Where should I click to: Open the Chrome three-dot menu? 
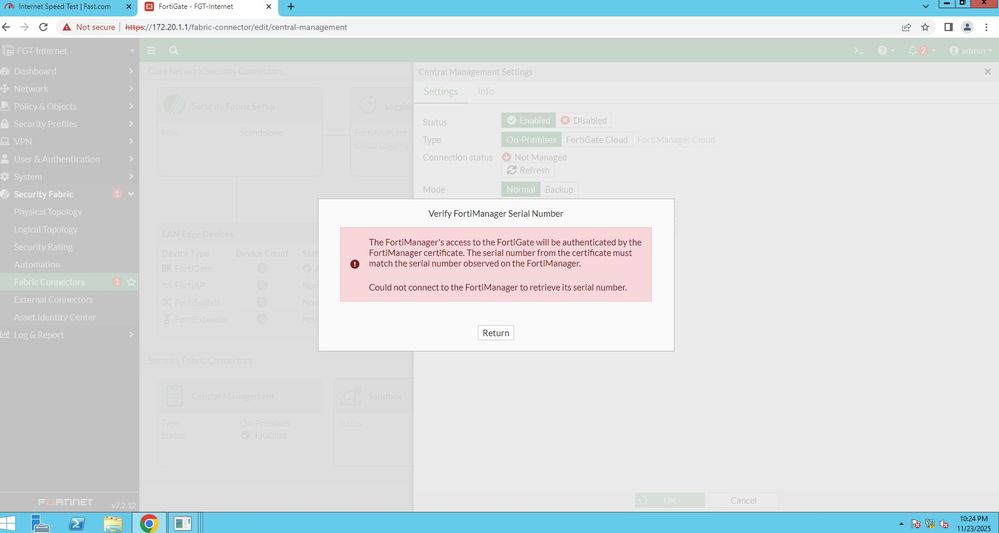pos(986,27)
